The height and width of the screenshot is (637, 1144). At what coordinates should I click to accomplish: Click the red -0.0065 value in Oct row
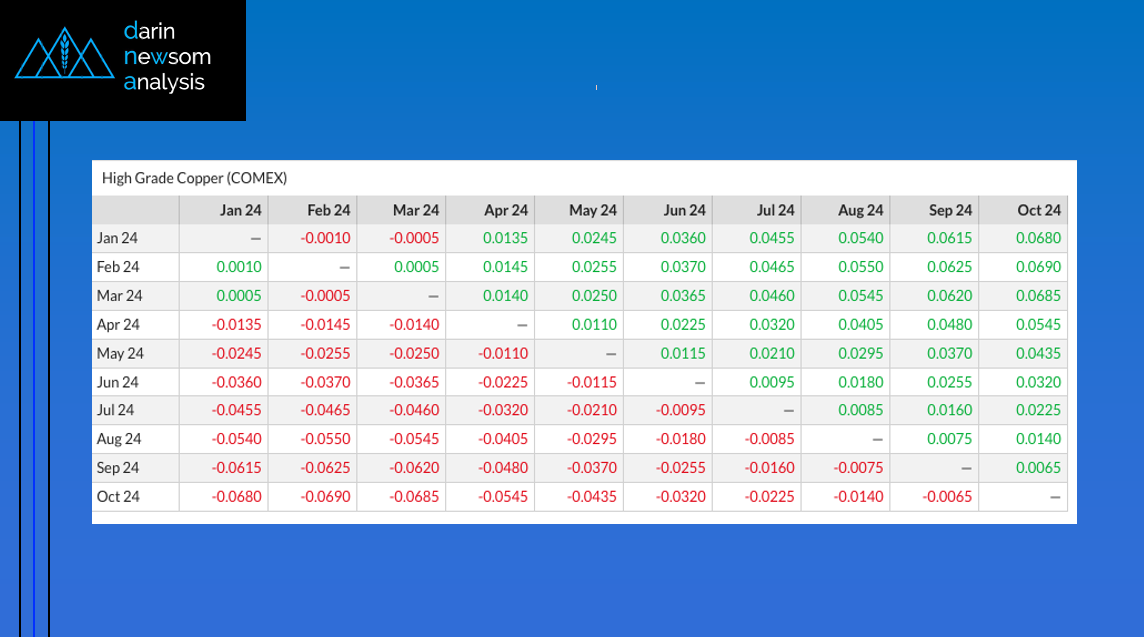click(949, 497)
